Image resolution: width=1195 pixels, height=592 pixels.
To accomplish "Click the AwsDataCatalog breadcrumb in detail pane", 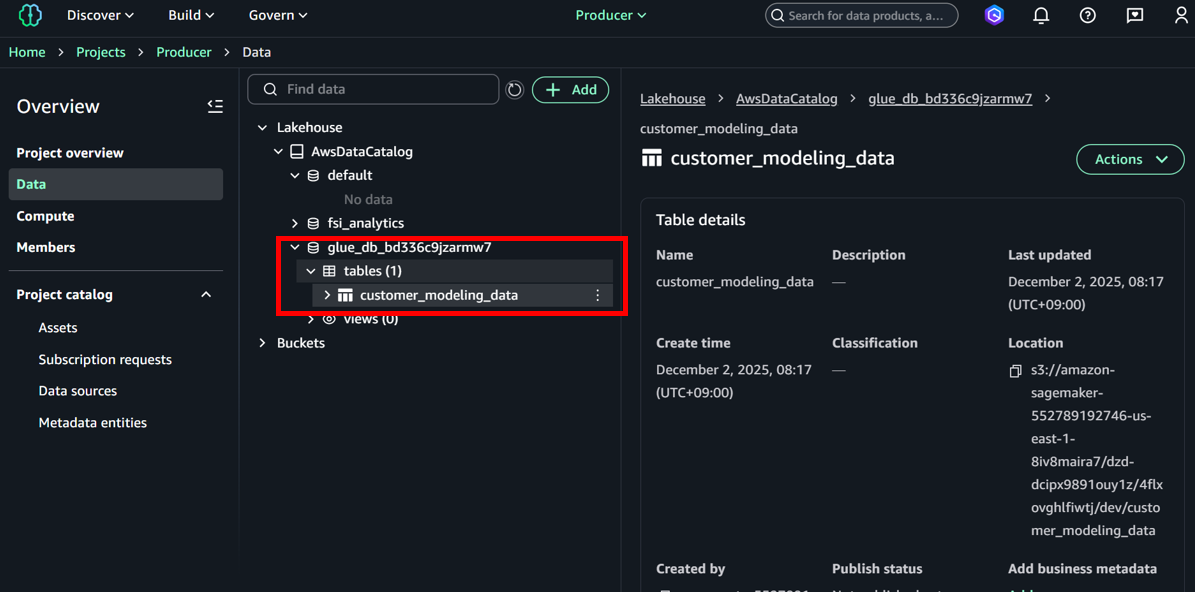I will 787,99.
